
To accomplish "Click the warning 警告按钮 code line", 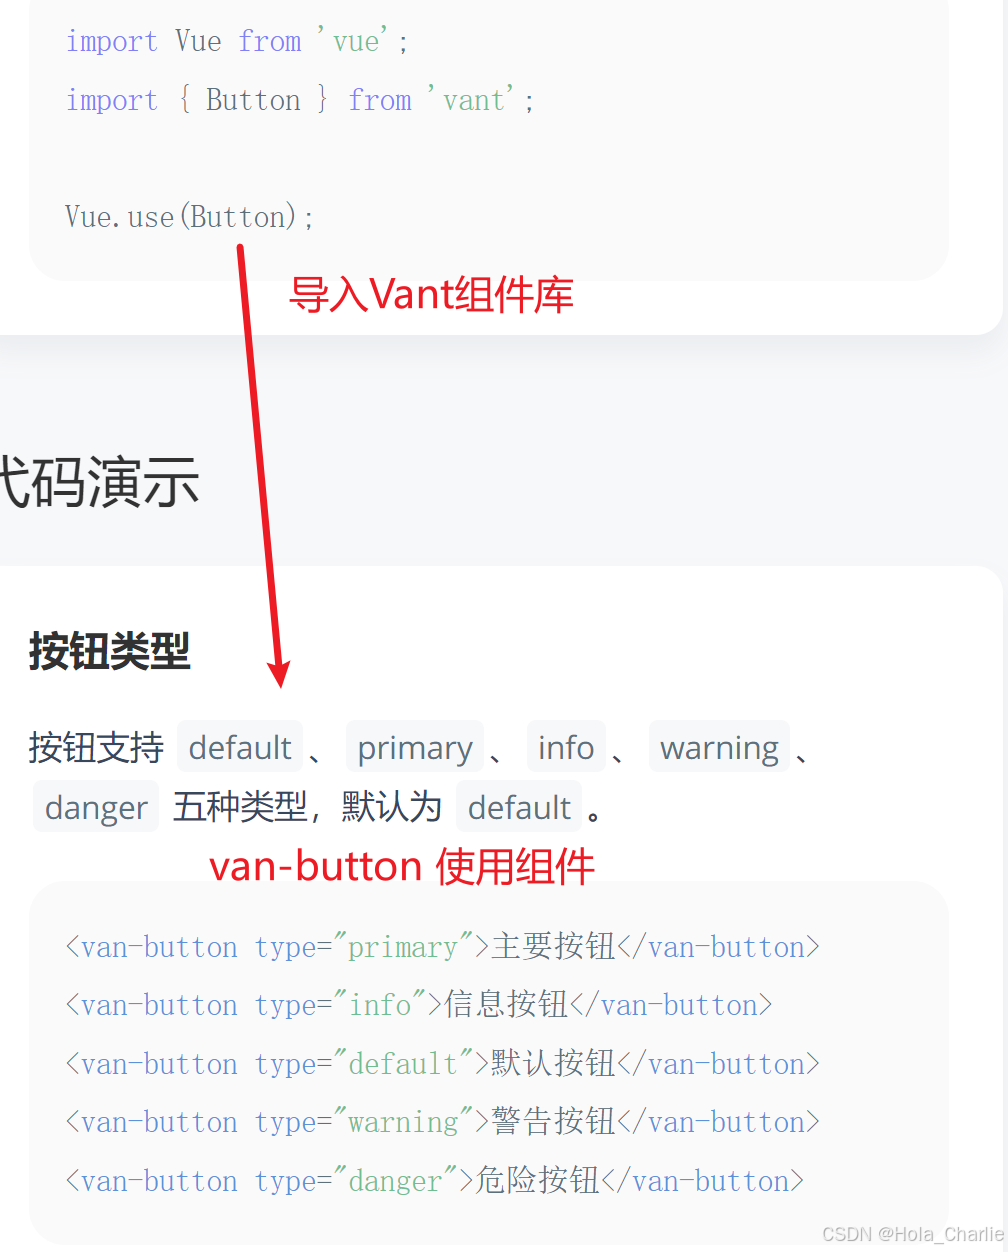I will (x=443, y=1121).
